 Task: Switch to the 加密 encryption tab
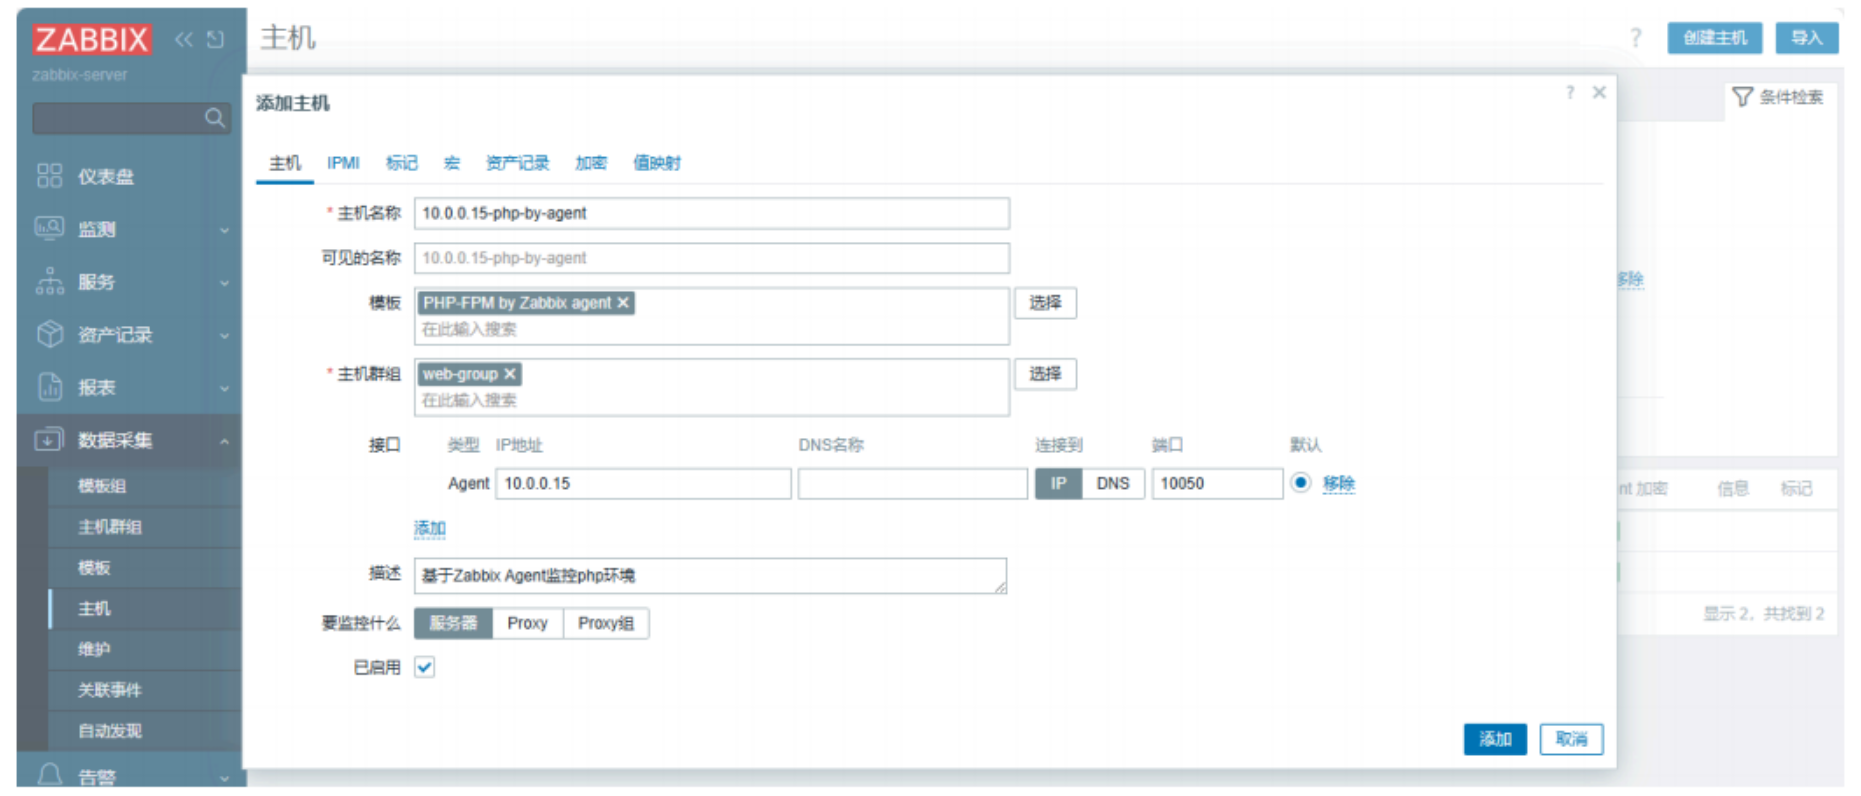point(591,163)
